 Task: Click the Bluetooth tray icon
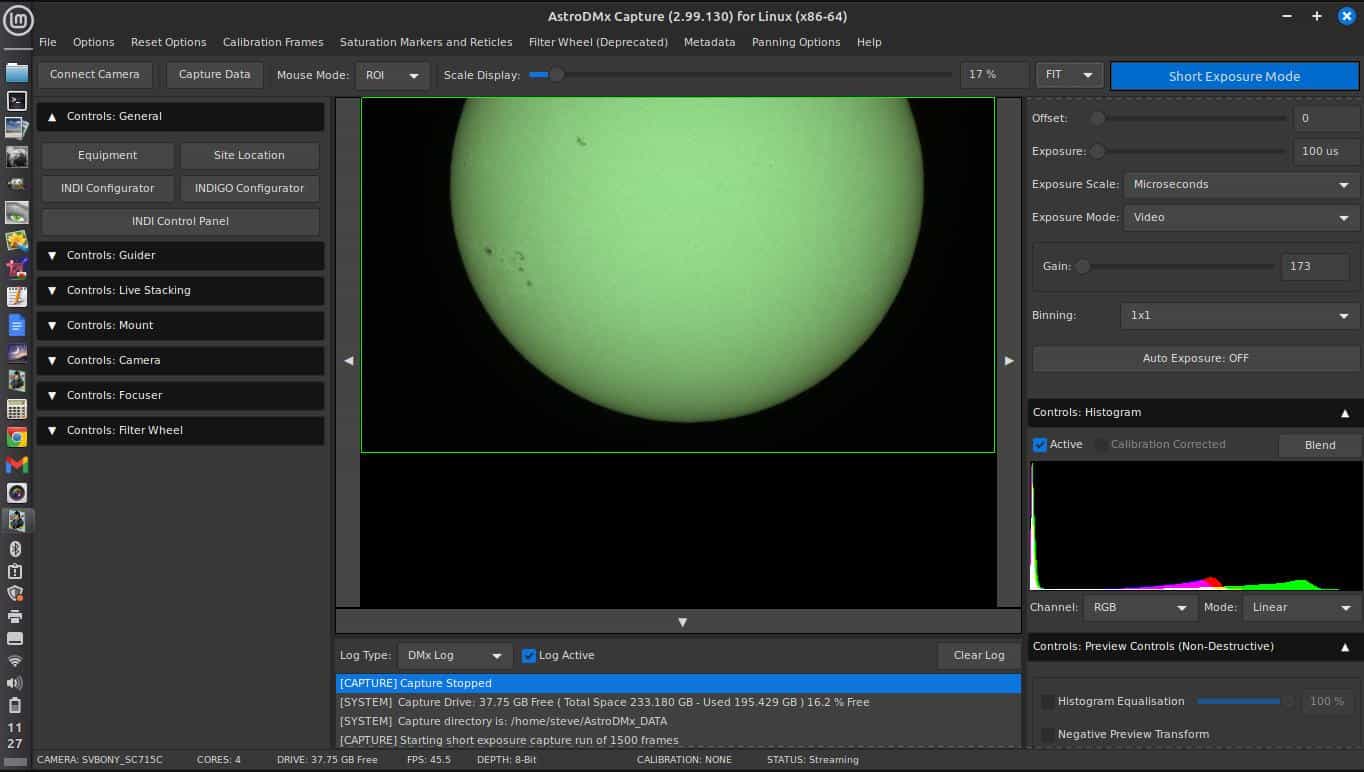(x=15, y=549)
